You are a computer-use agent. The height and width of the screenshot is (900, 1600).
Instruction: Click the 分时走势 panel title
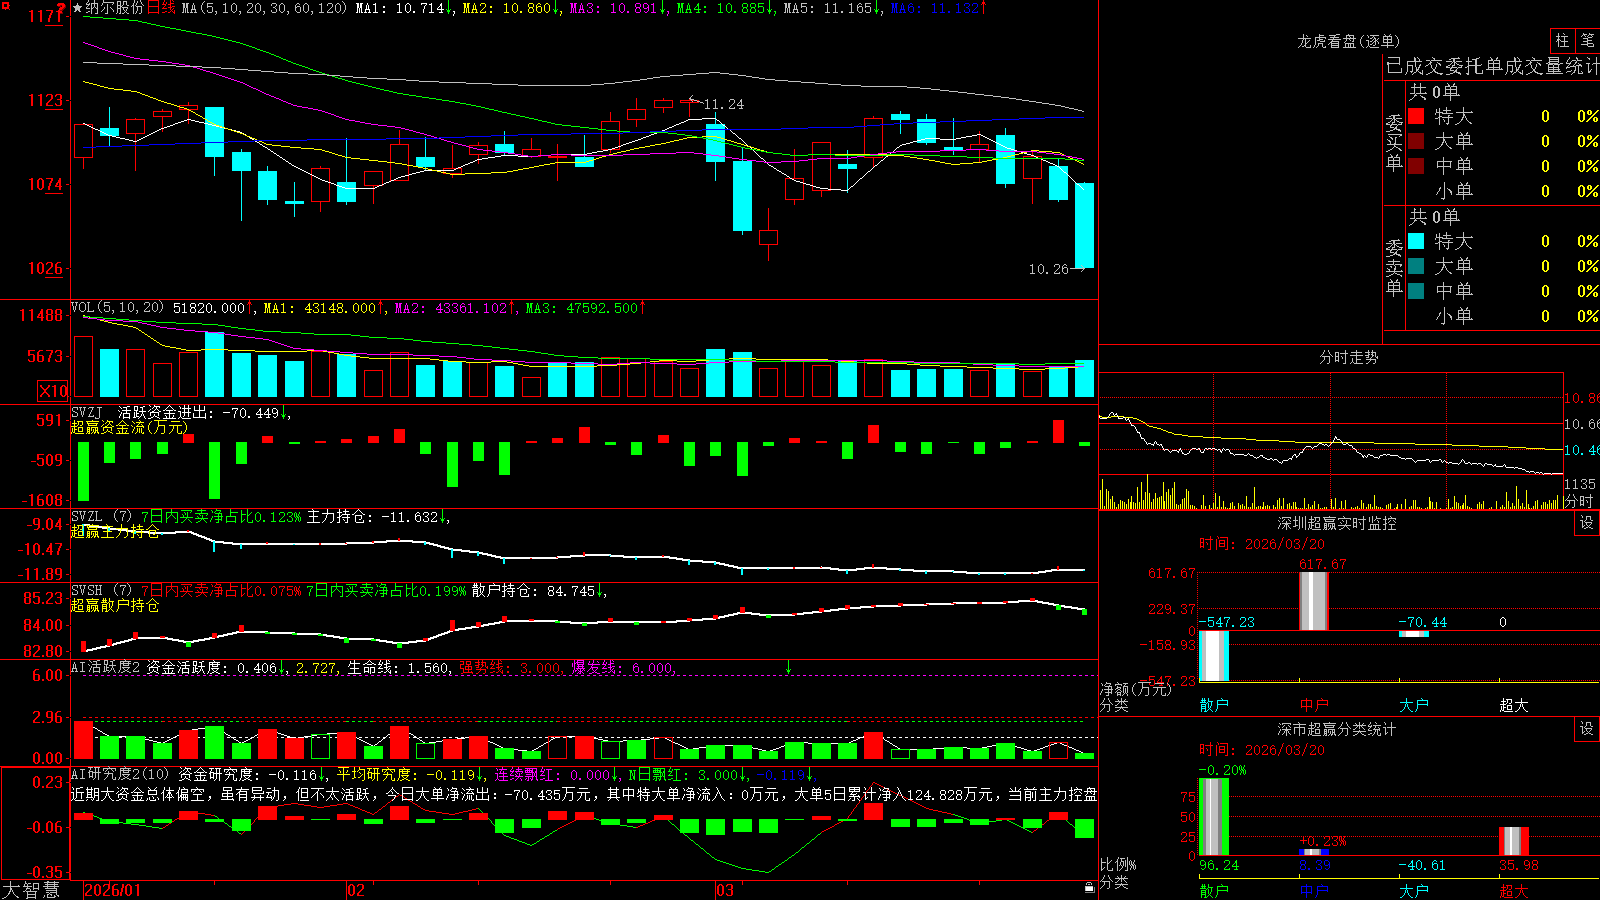click(1349, 357)
